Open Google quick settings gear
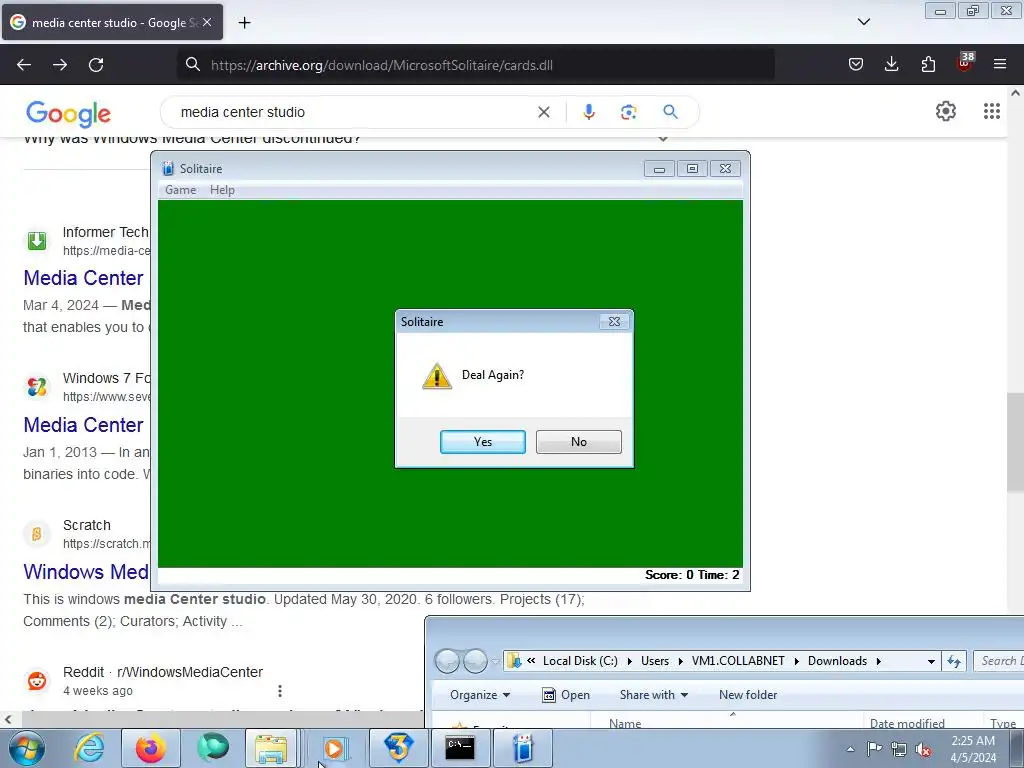Viewport: 1024px width, 768px height. (946, 111)
